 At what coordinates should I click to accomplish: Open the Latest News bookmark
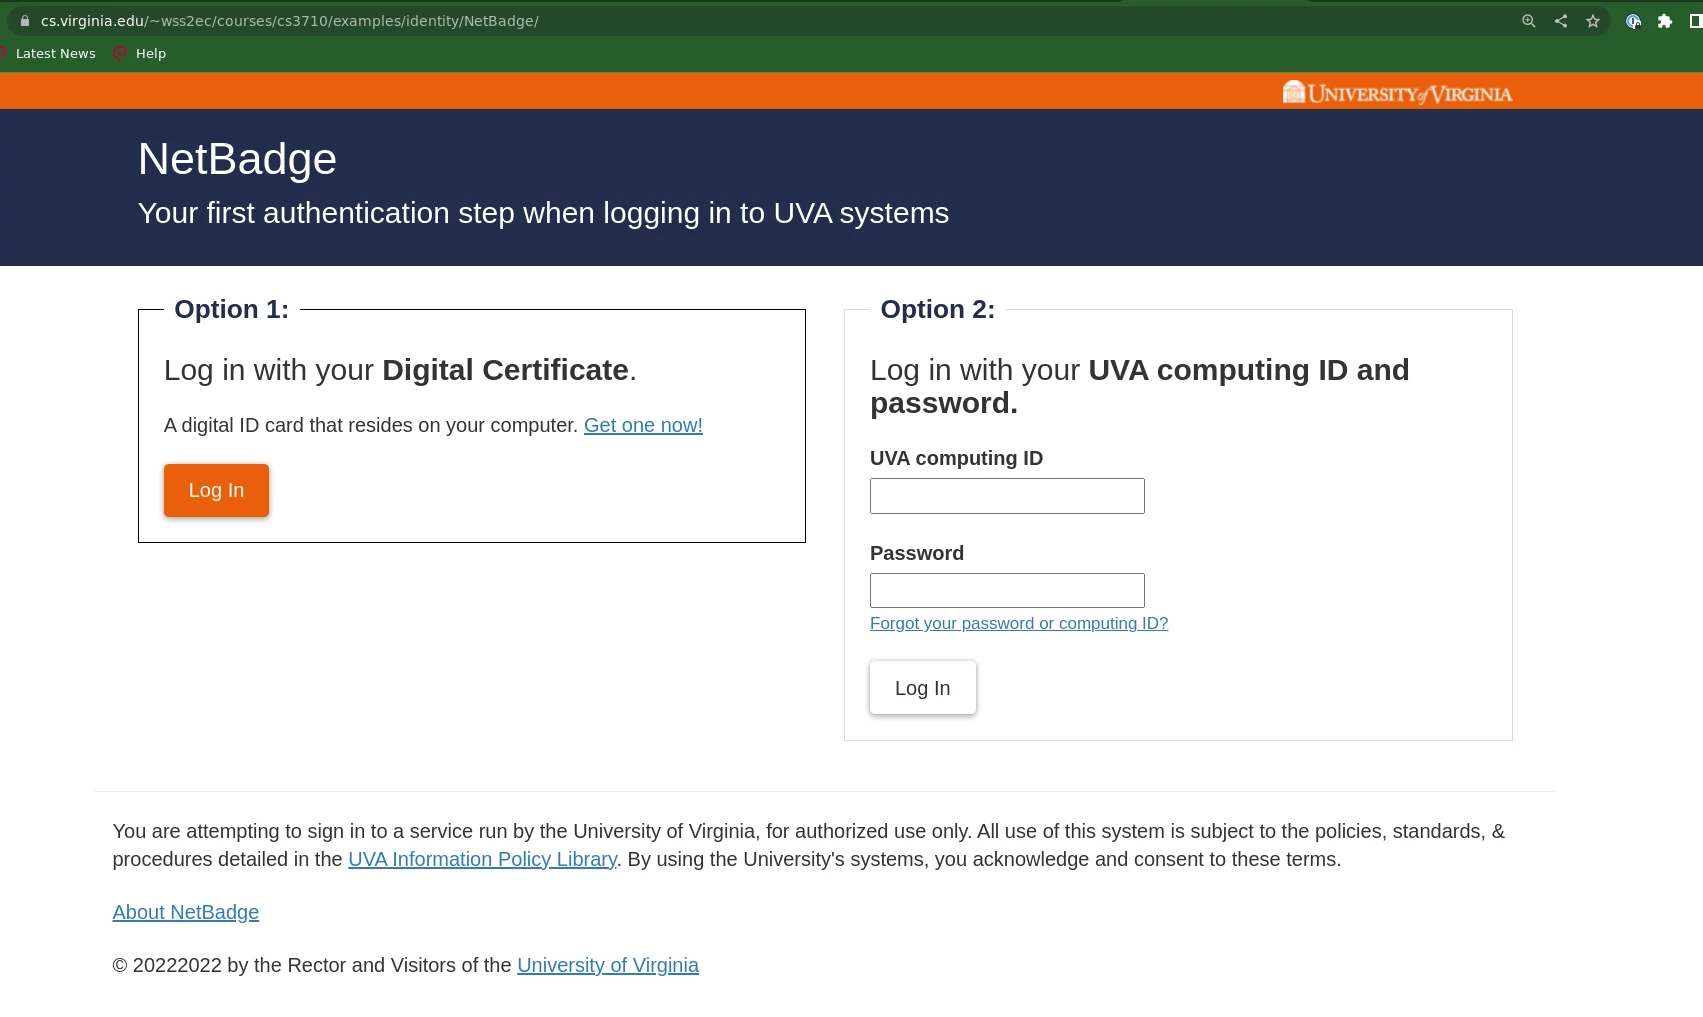pos(55,54)
